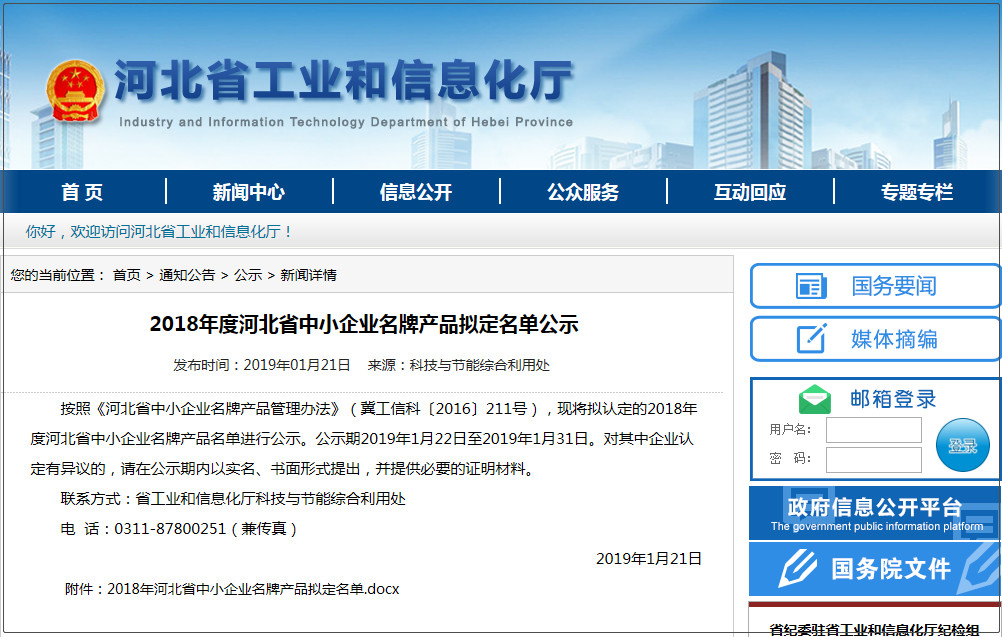The height and width of the screenshot is (637, 1002).
Task: Select 公众服务 navigation item
Action: pos(582,192)
